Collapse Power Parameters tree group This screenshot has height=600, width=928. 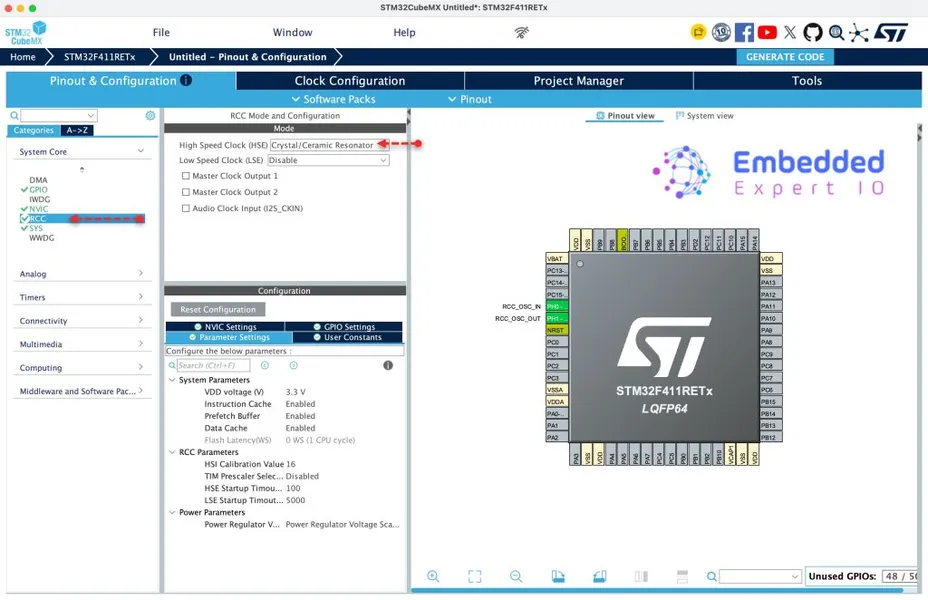tap(172, 512)
